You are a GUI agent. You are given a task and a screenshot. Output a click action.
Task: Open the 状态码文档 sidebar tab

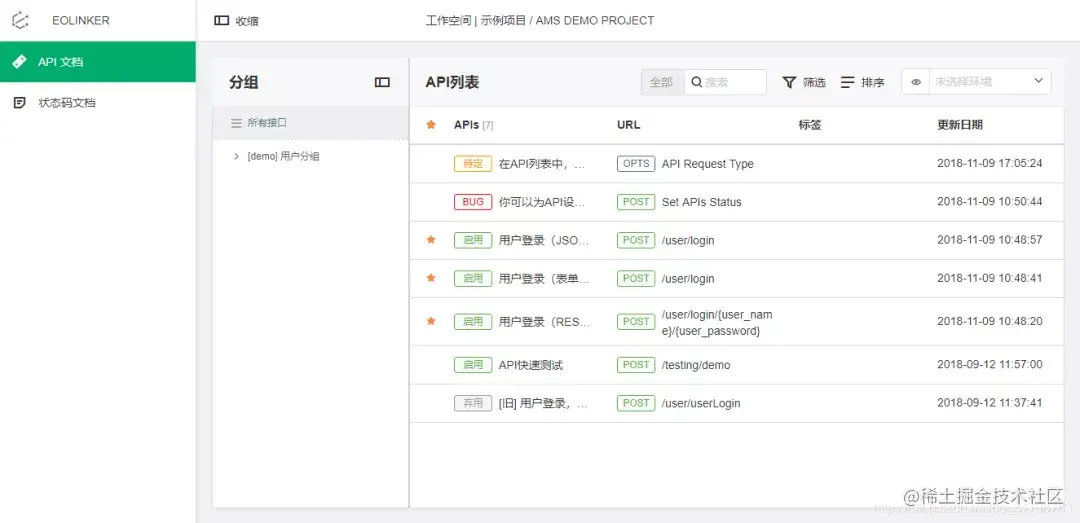[98, 103]
